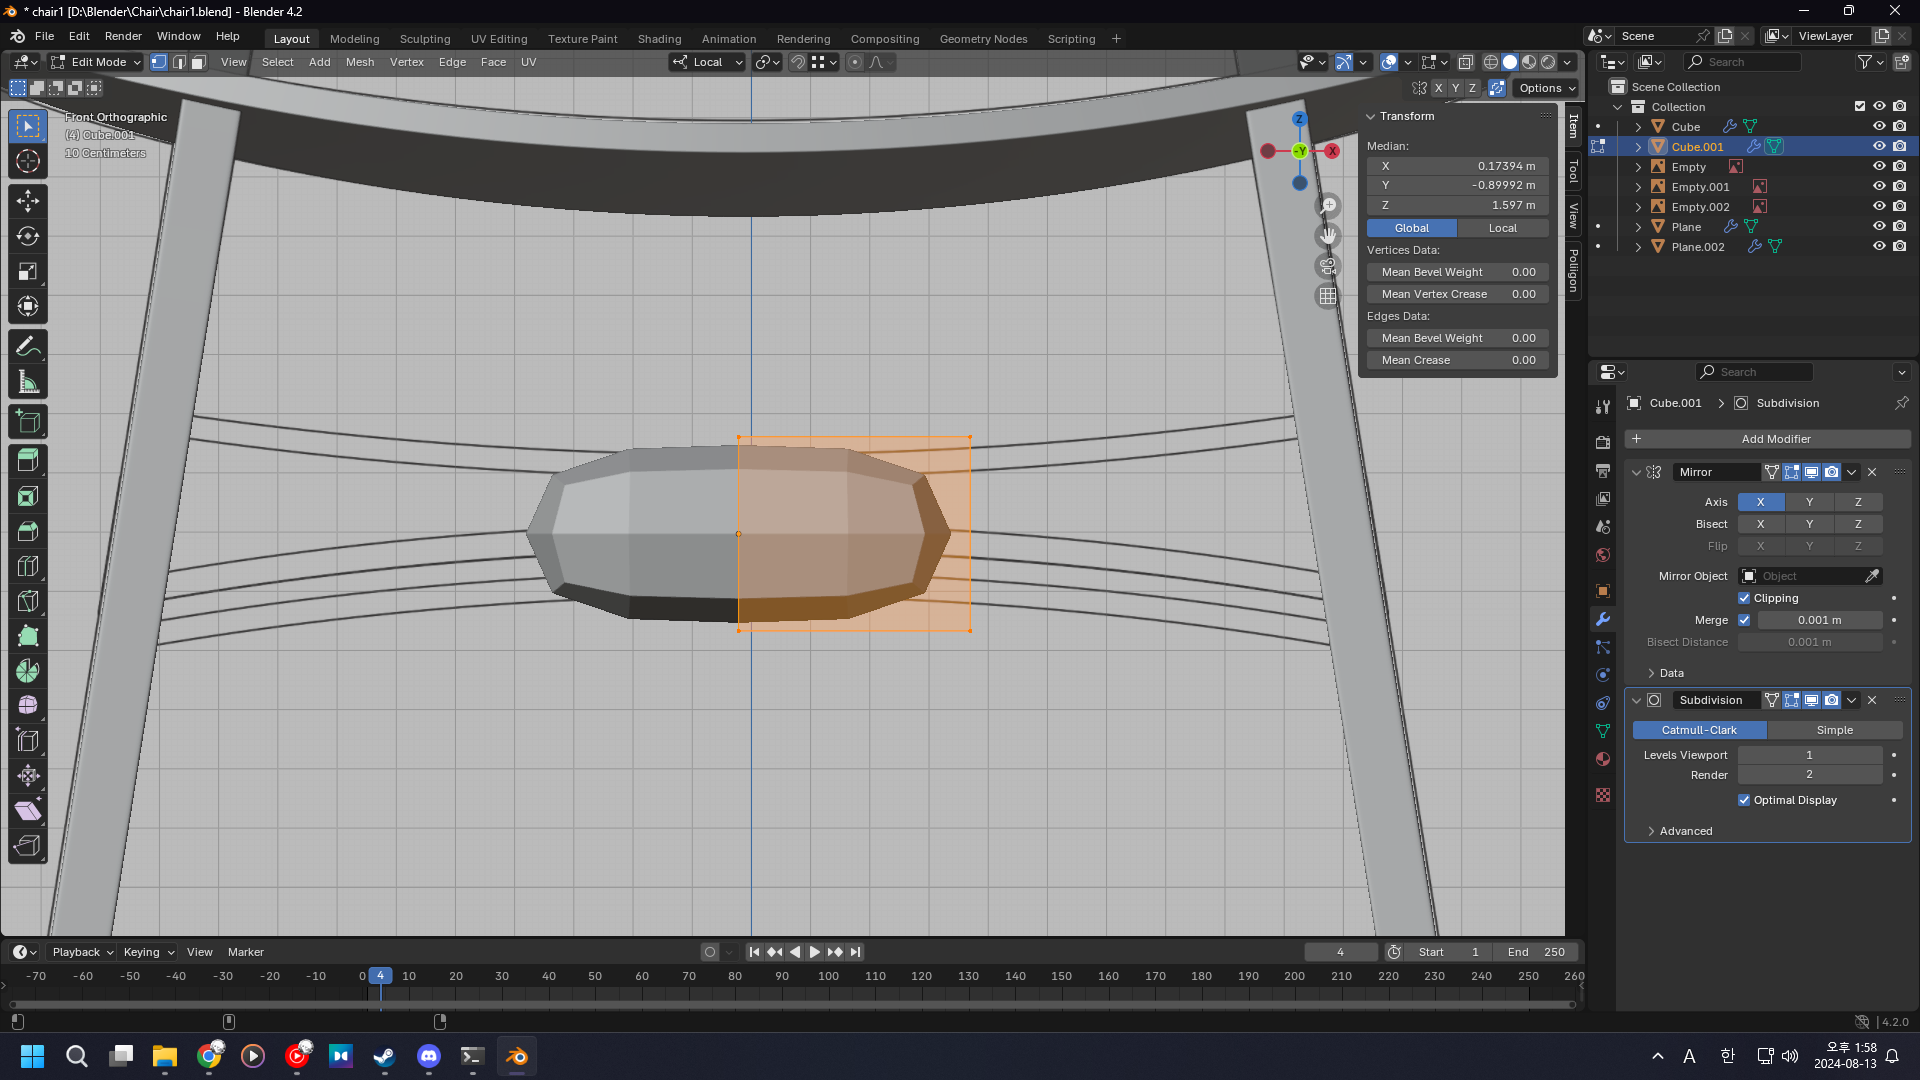Expand the Advanced subdivision section
Viewport: 1920px width, 1080px height.
coord(1685,831)
